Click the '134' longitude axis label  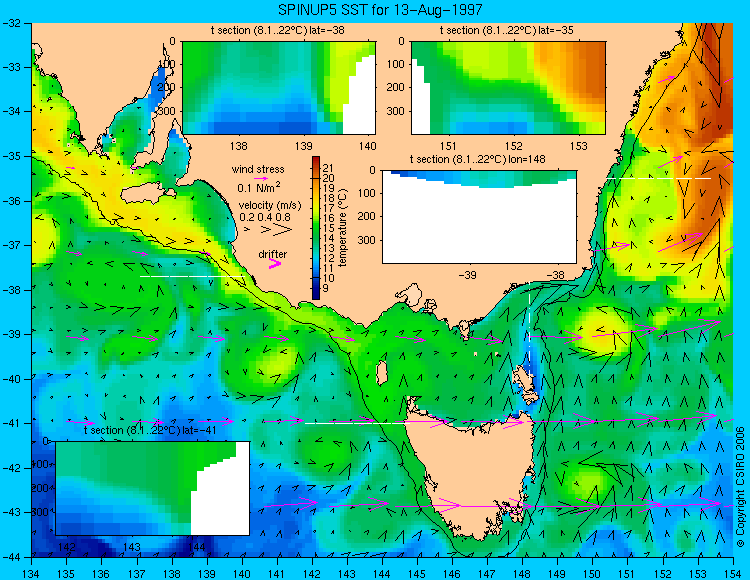tap(31, 574)
